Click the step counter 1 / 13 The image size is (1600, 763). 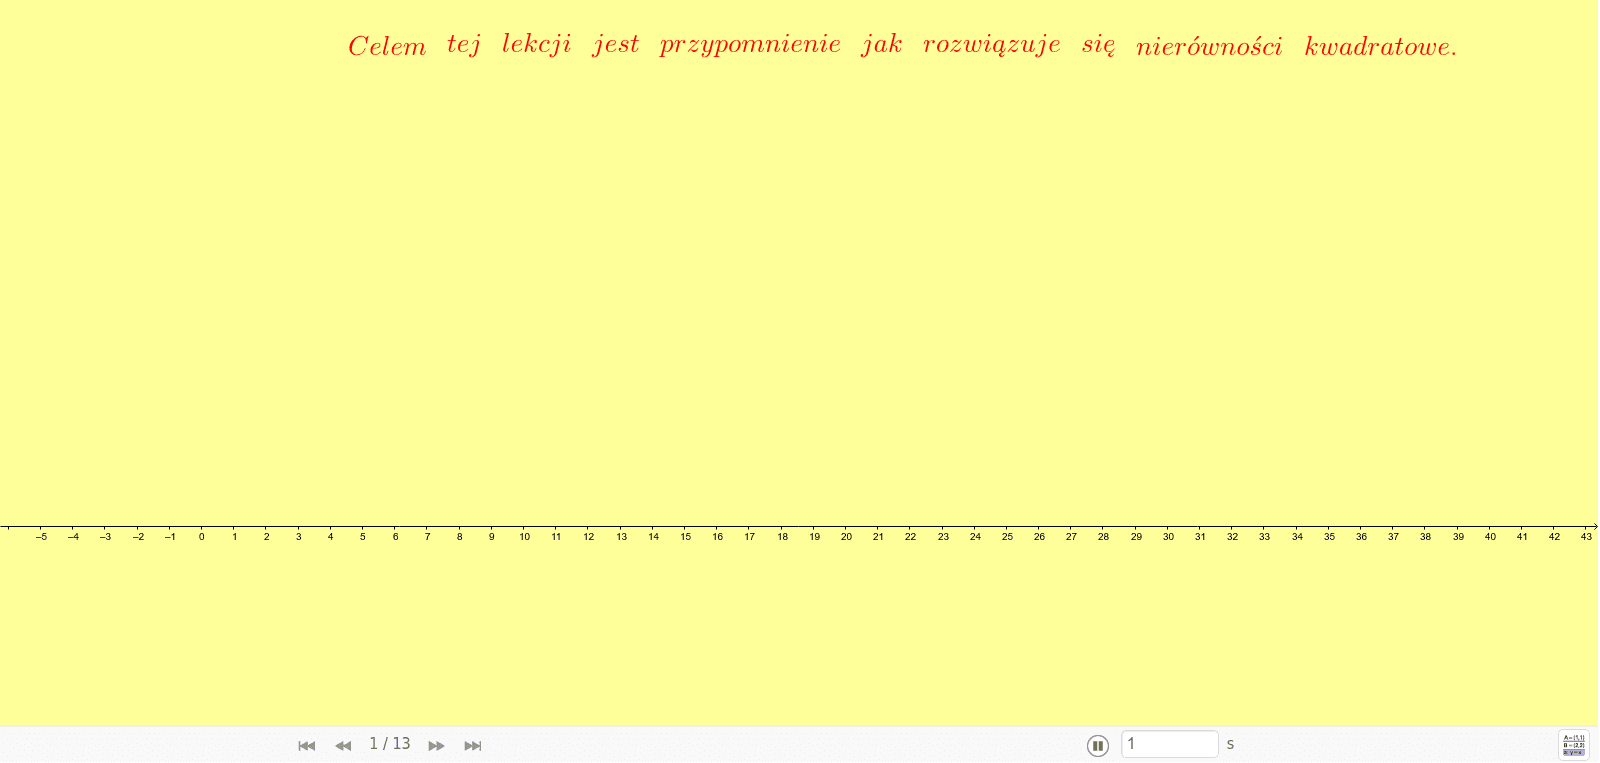(x=390, y=744)
